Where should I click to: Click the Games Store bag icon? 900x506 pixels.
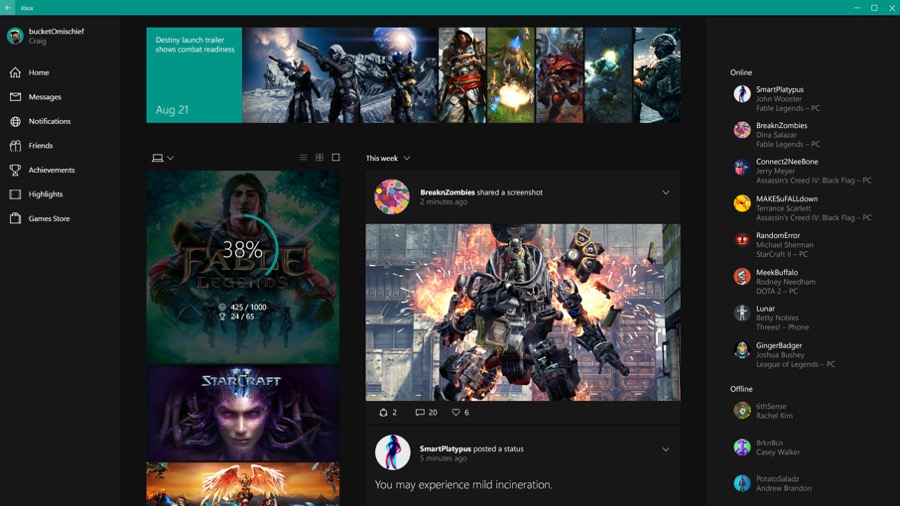tap(15, 218)
